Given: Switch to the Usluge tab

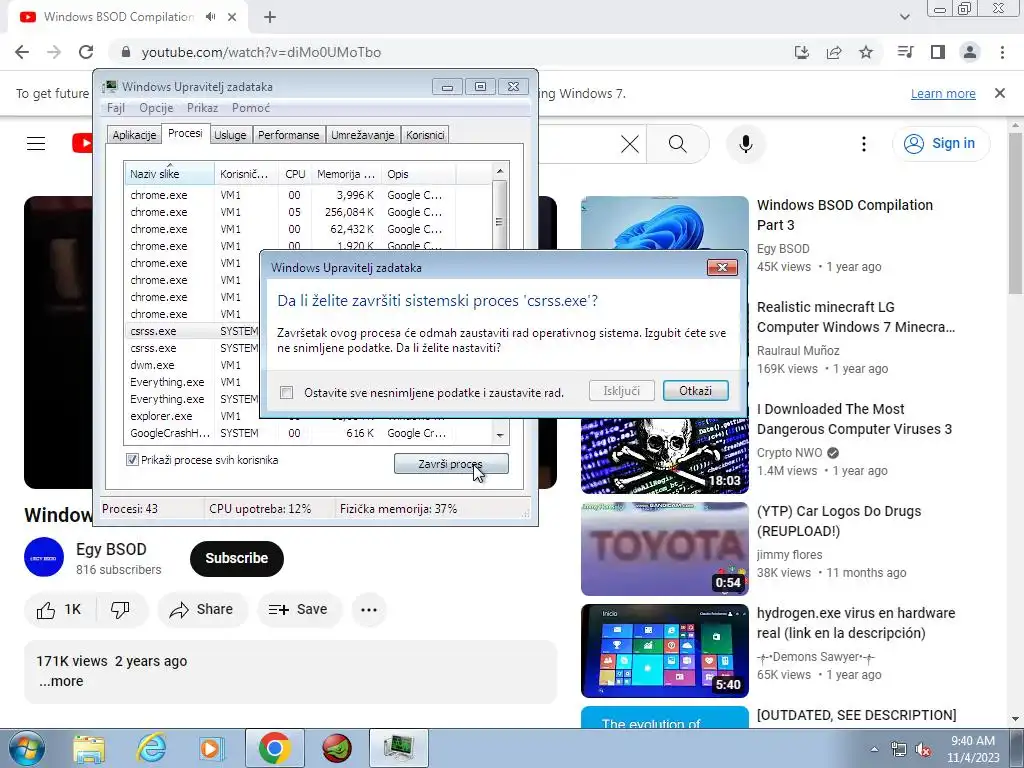Looking at the screenshot, I should coord(230,135).
